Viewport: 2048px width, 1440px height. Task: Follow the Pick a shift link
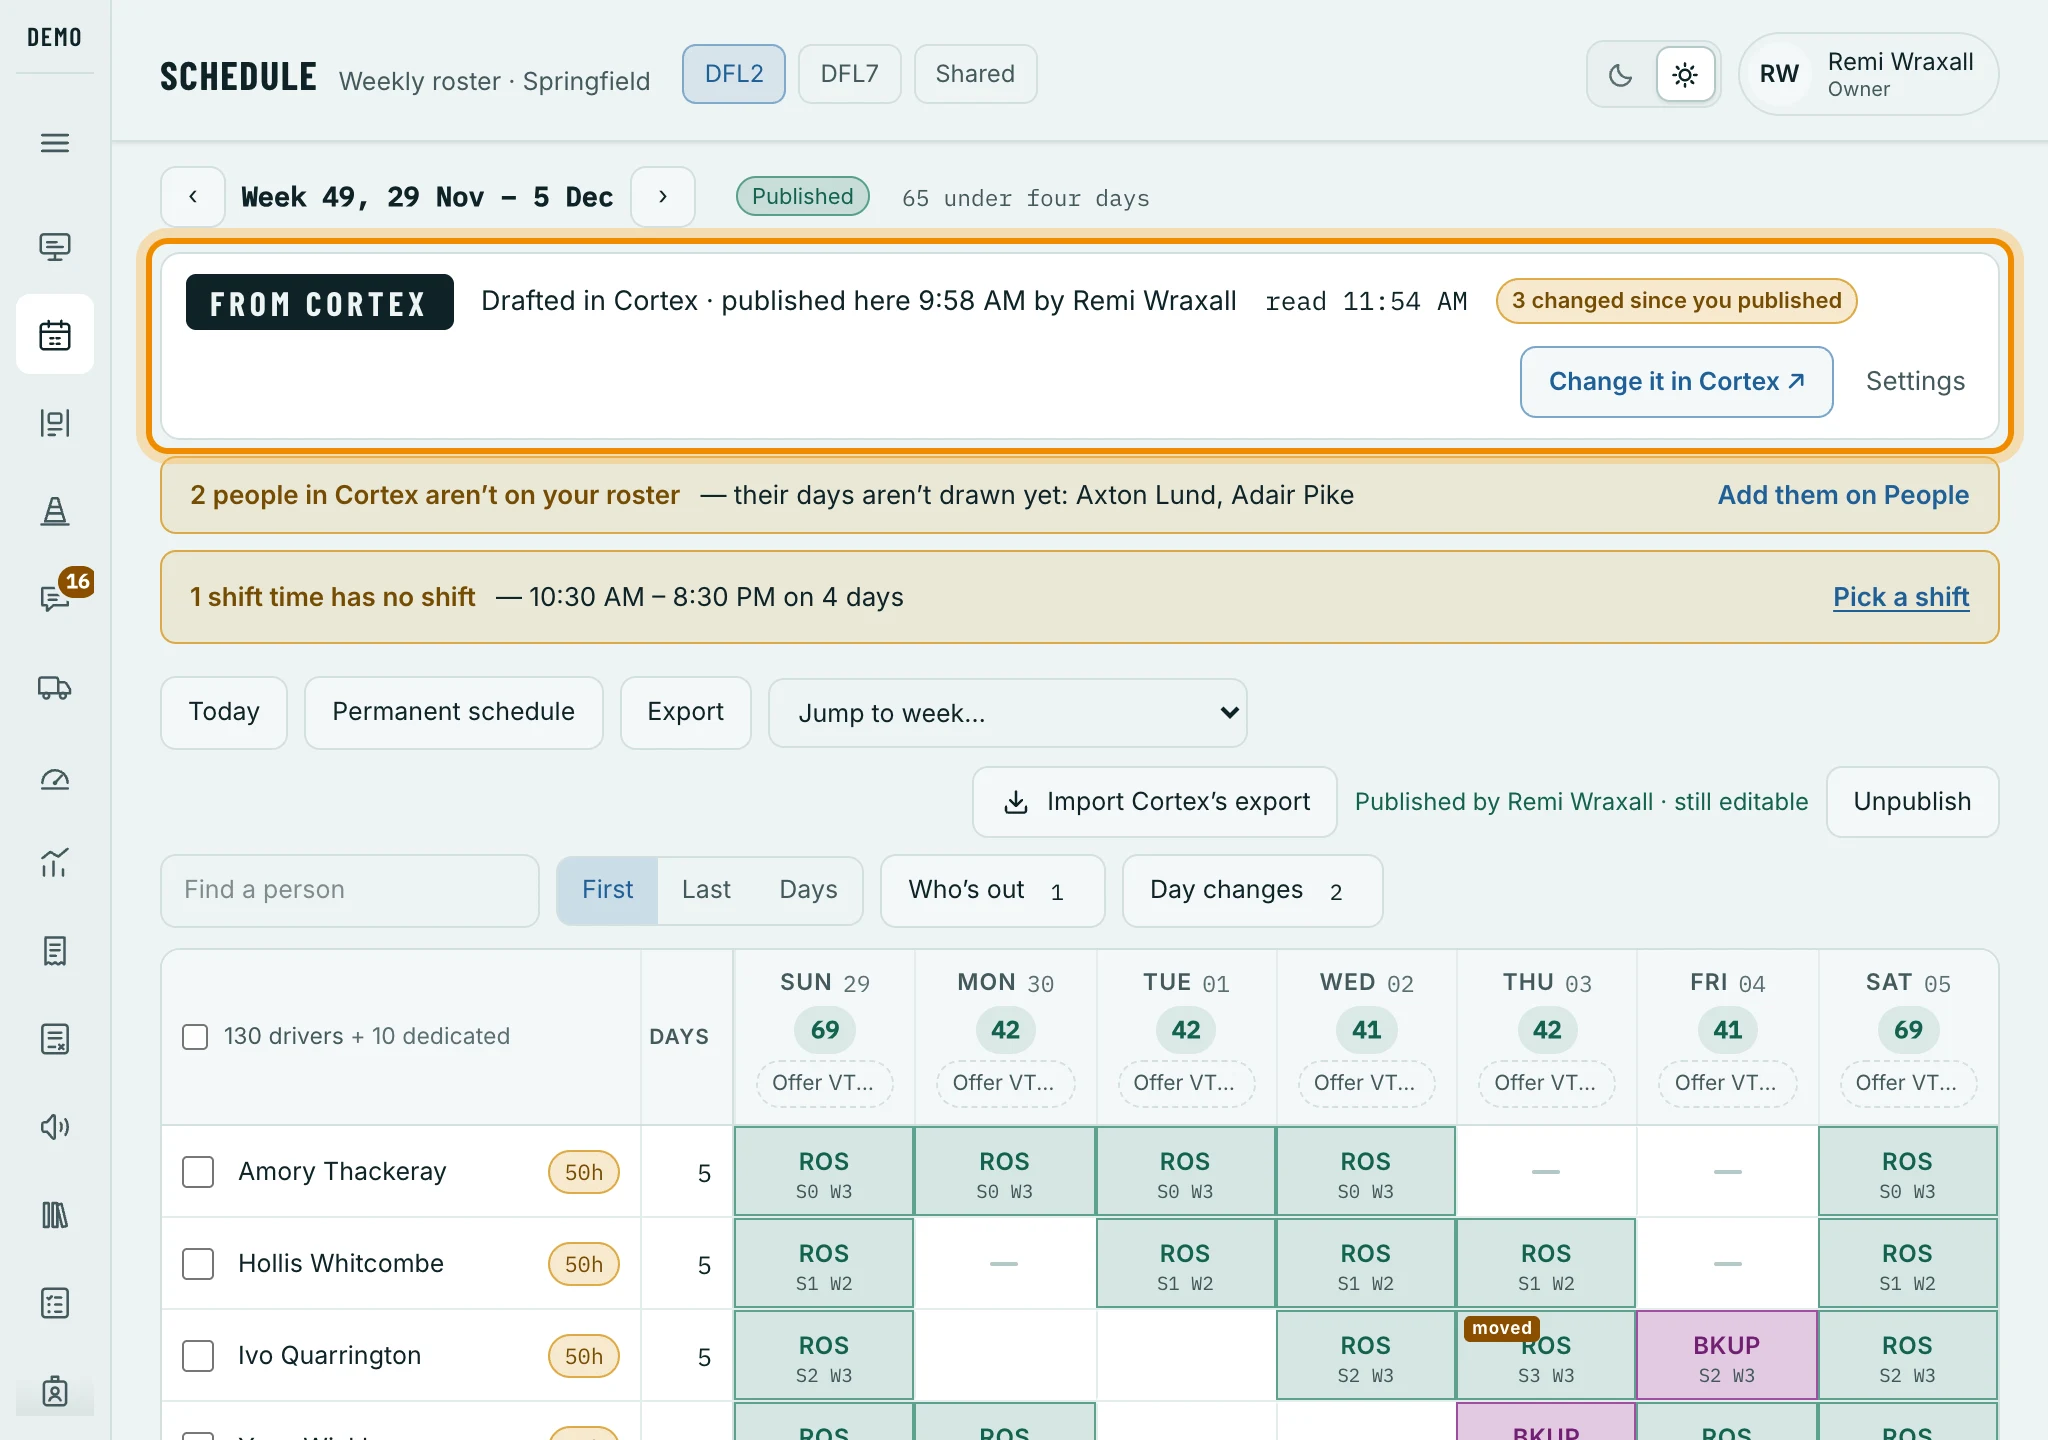point(1901,597)
